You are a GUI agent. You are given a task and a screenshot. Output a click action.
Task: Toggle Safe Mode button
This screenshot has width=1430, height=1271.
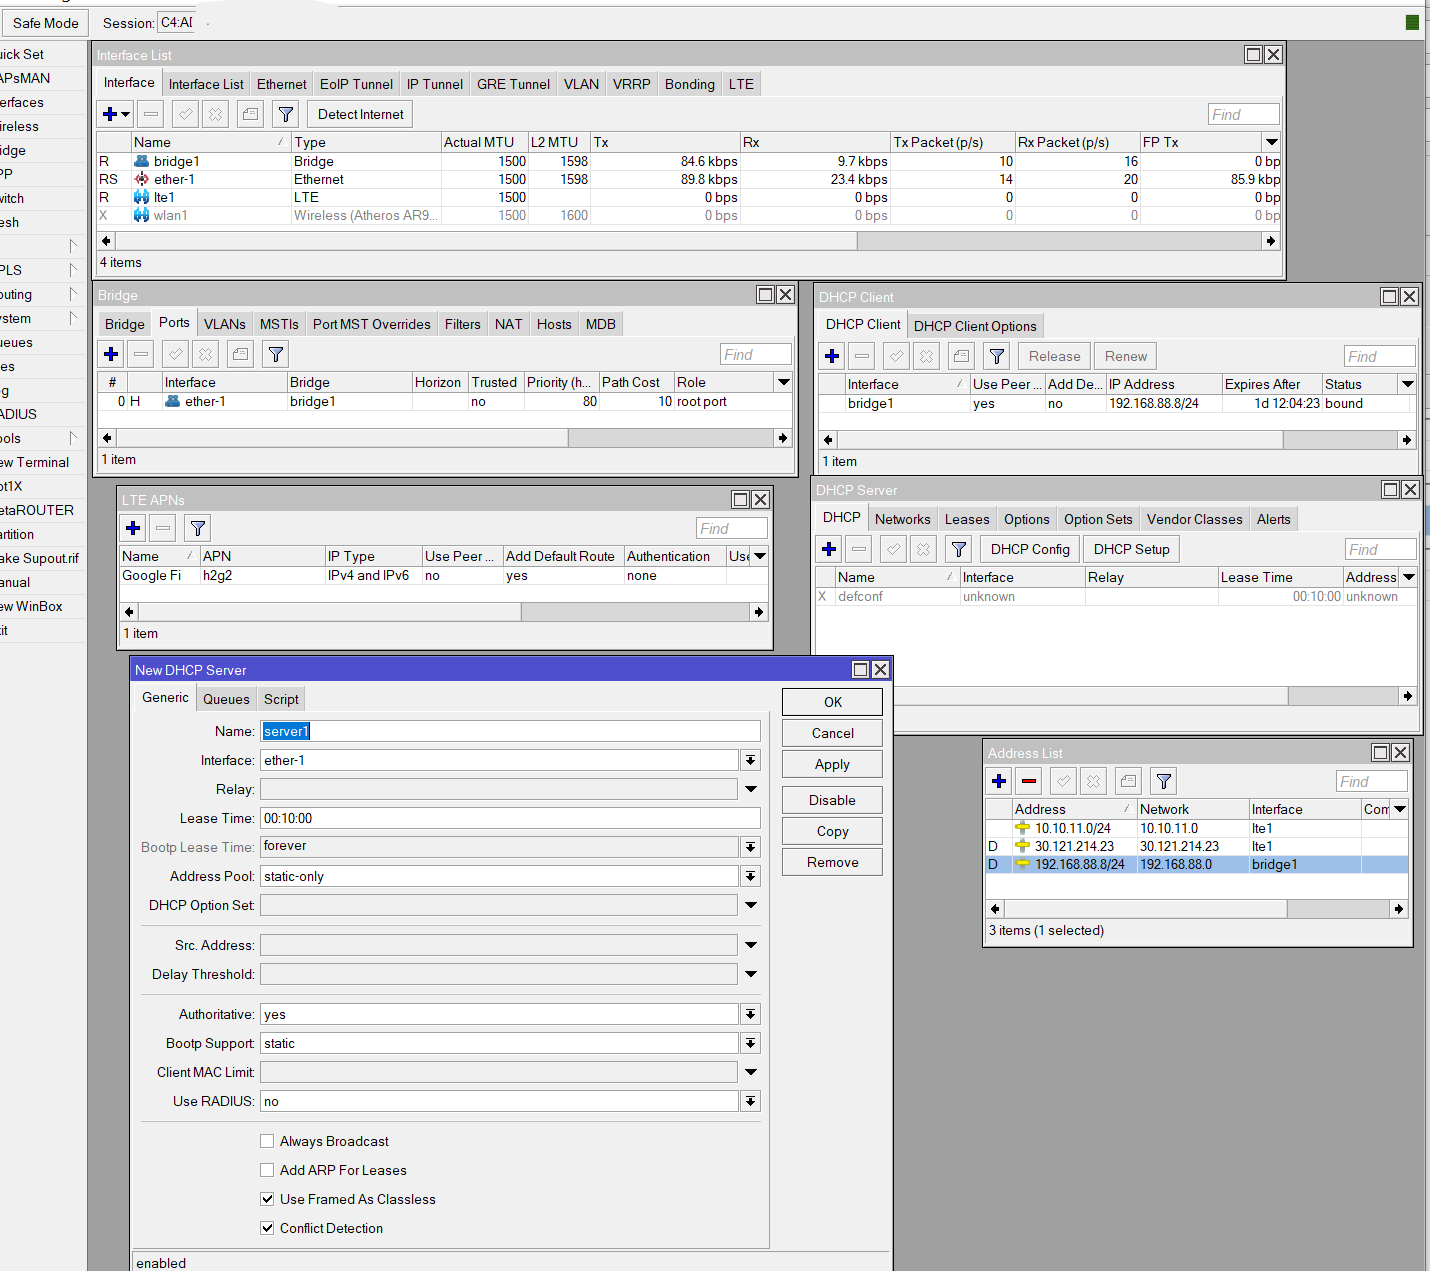click(x=45, y=23)
